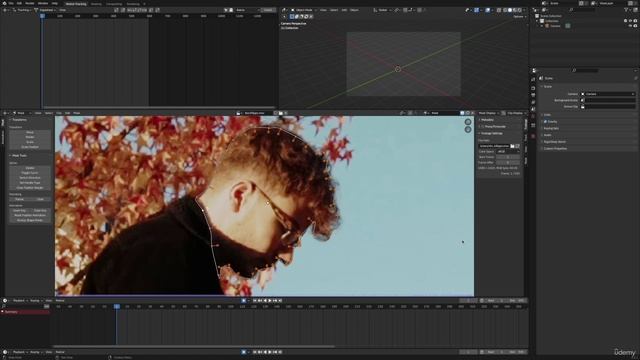The image size is (640, 360).
Task: Click the pan gizmo in clip viewer
Action: coord(468,129)
